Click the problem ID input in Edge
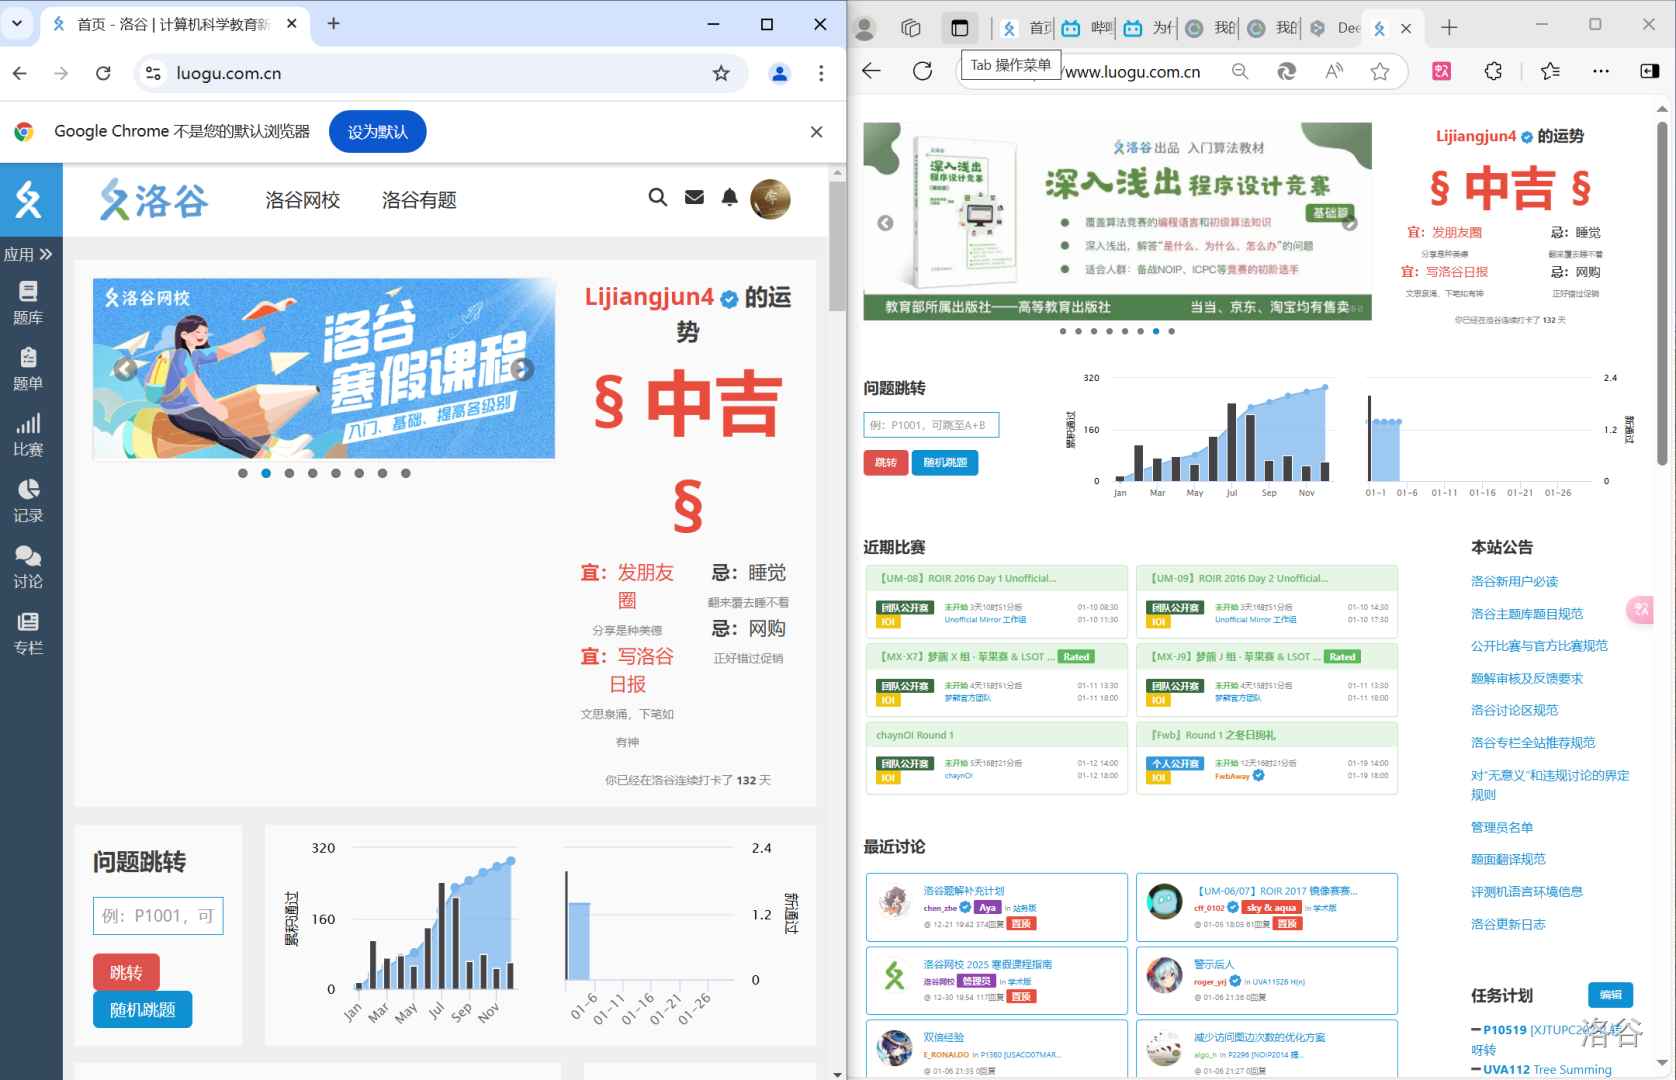 click(930, 425)
